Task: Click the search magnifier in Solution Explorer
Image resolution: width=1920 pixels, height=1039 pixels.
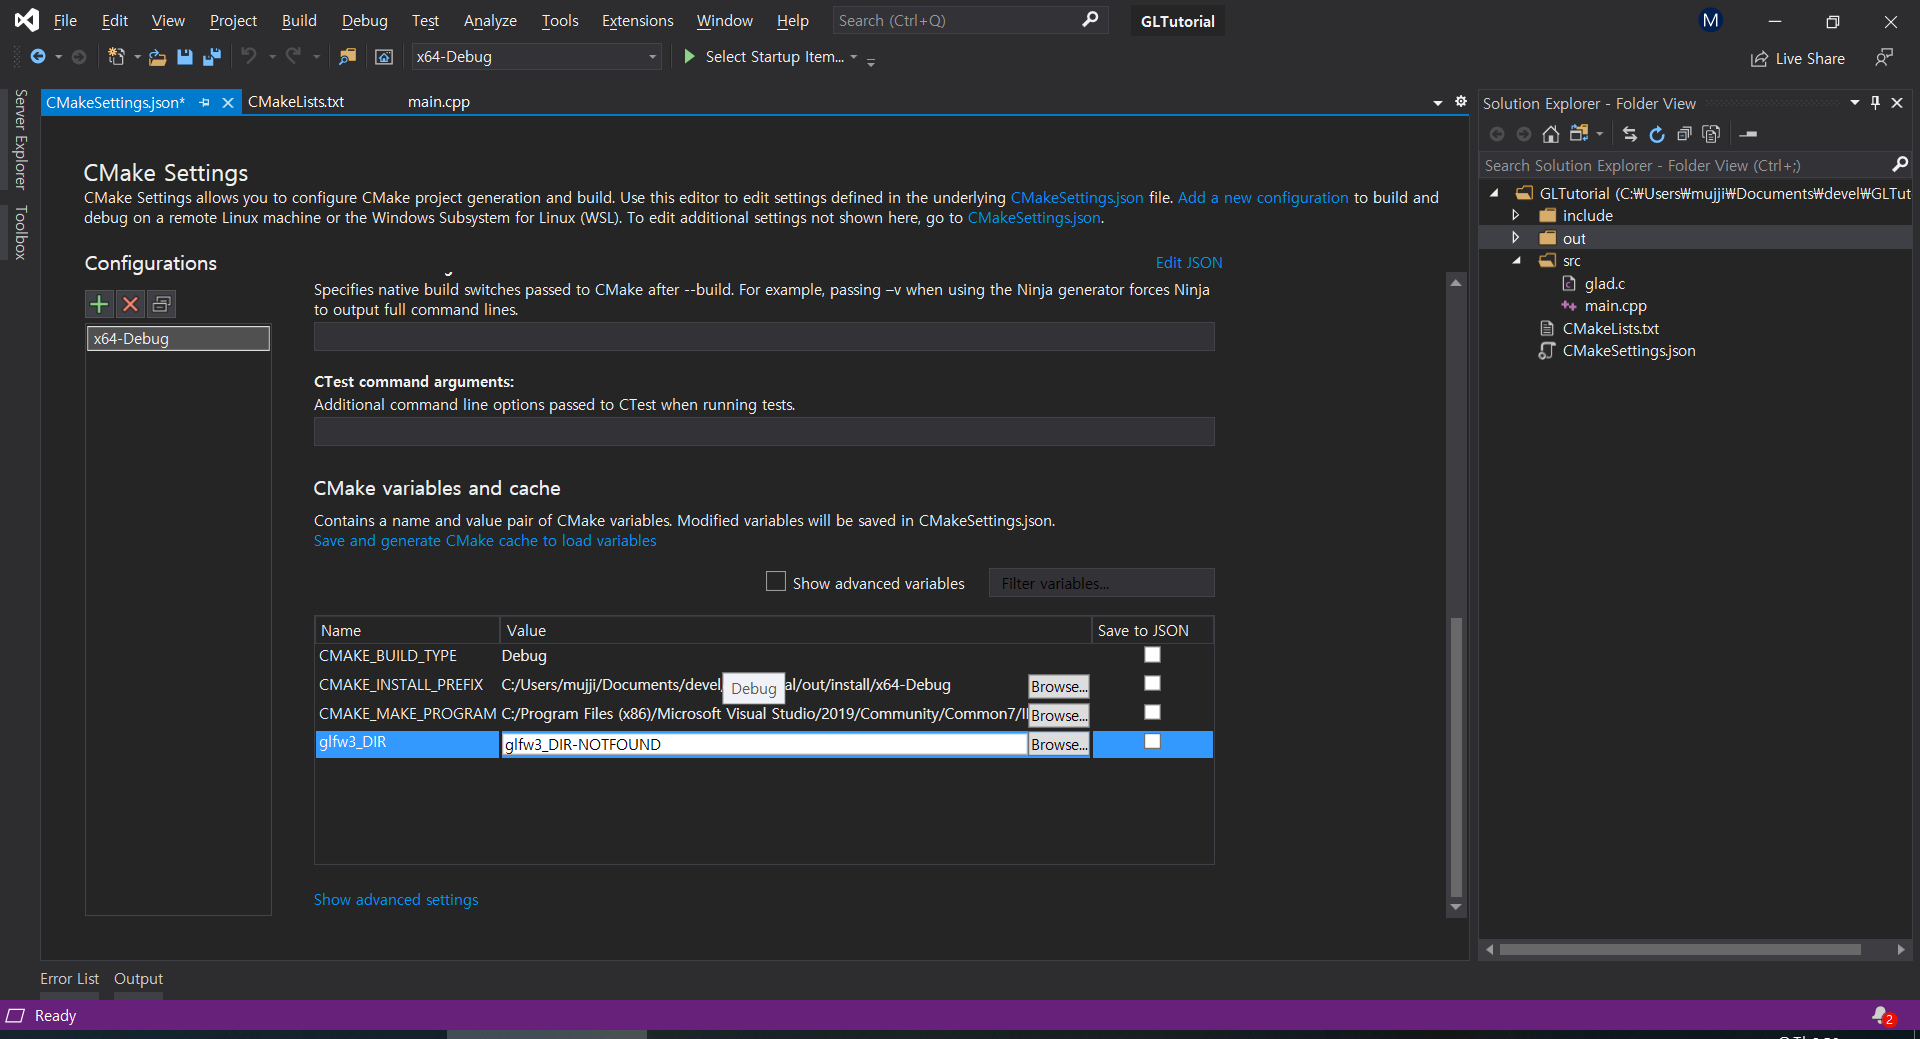Action: tap(1900, 165)
